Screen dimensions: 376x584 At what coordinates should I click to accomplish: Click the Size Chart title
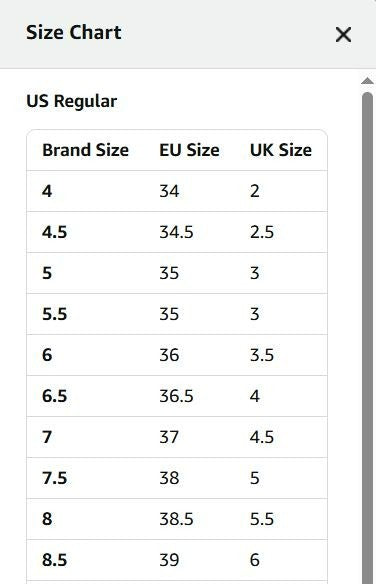point(74,32)
